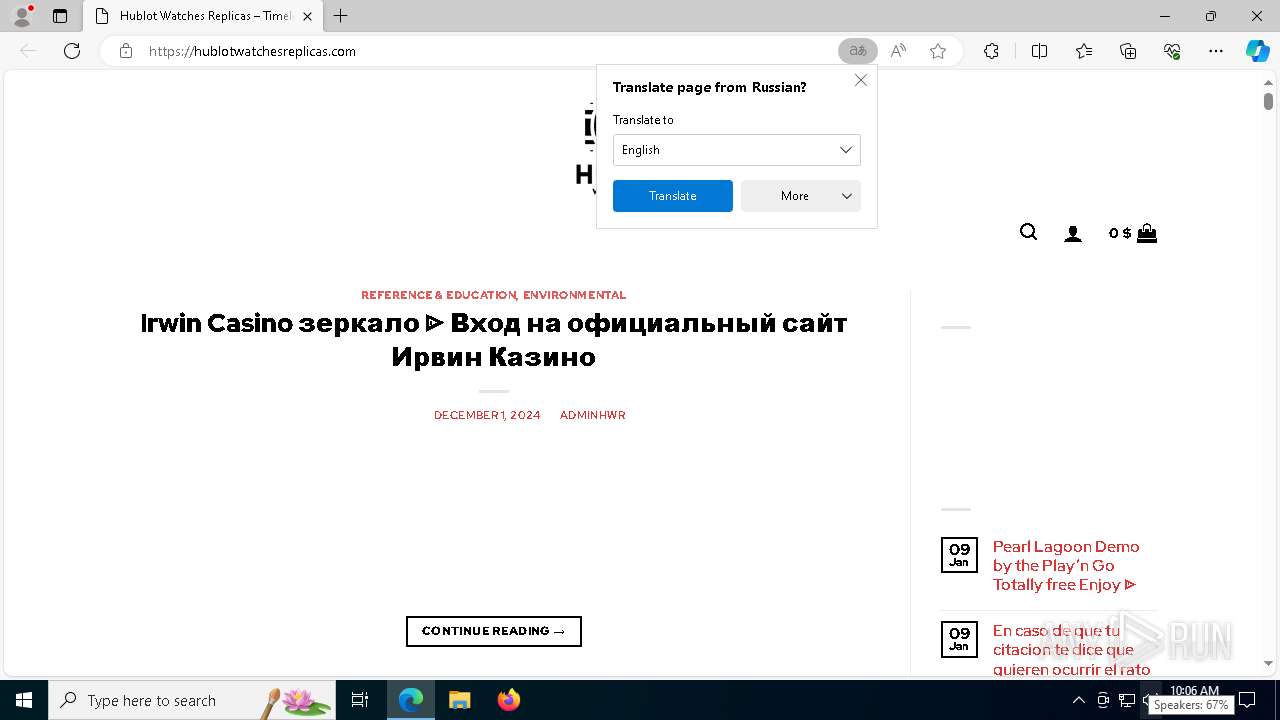Open Split screen view
This screenshot has width=1280, height=720.
click(x=1039, y=51)
